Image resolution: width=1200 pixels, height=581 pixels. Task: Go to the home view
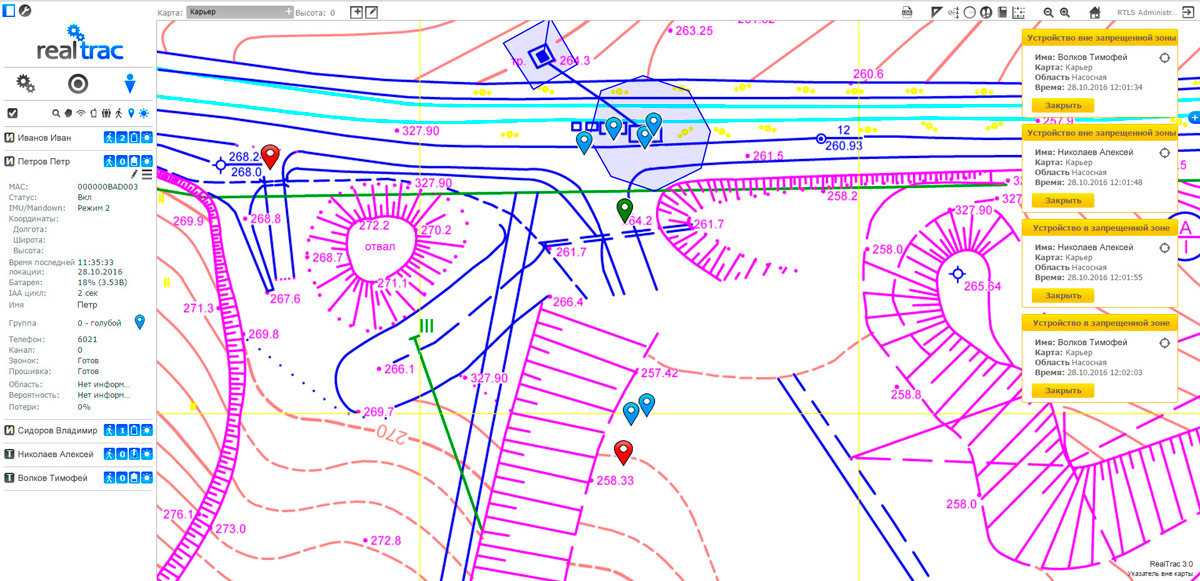pyautogui.click(x=1095, y=12)
